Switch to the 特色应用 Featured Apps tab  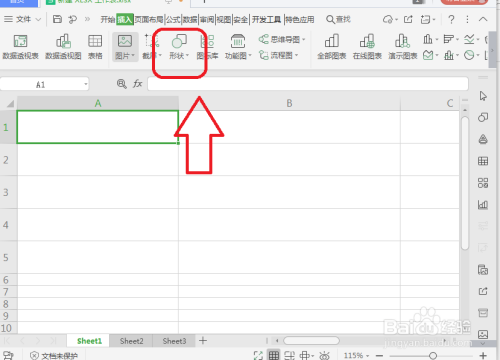pyautogui.click(x=300, y=19)
